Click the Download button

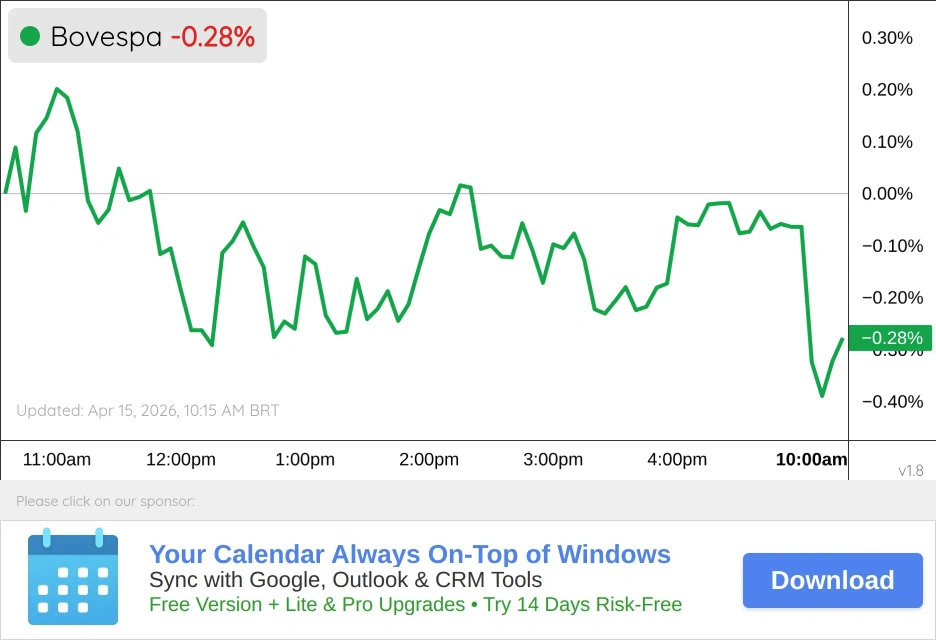click(x=832, y=581)
